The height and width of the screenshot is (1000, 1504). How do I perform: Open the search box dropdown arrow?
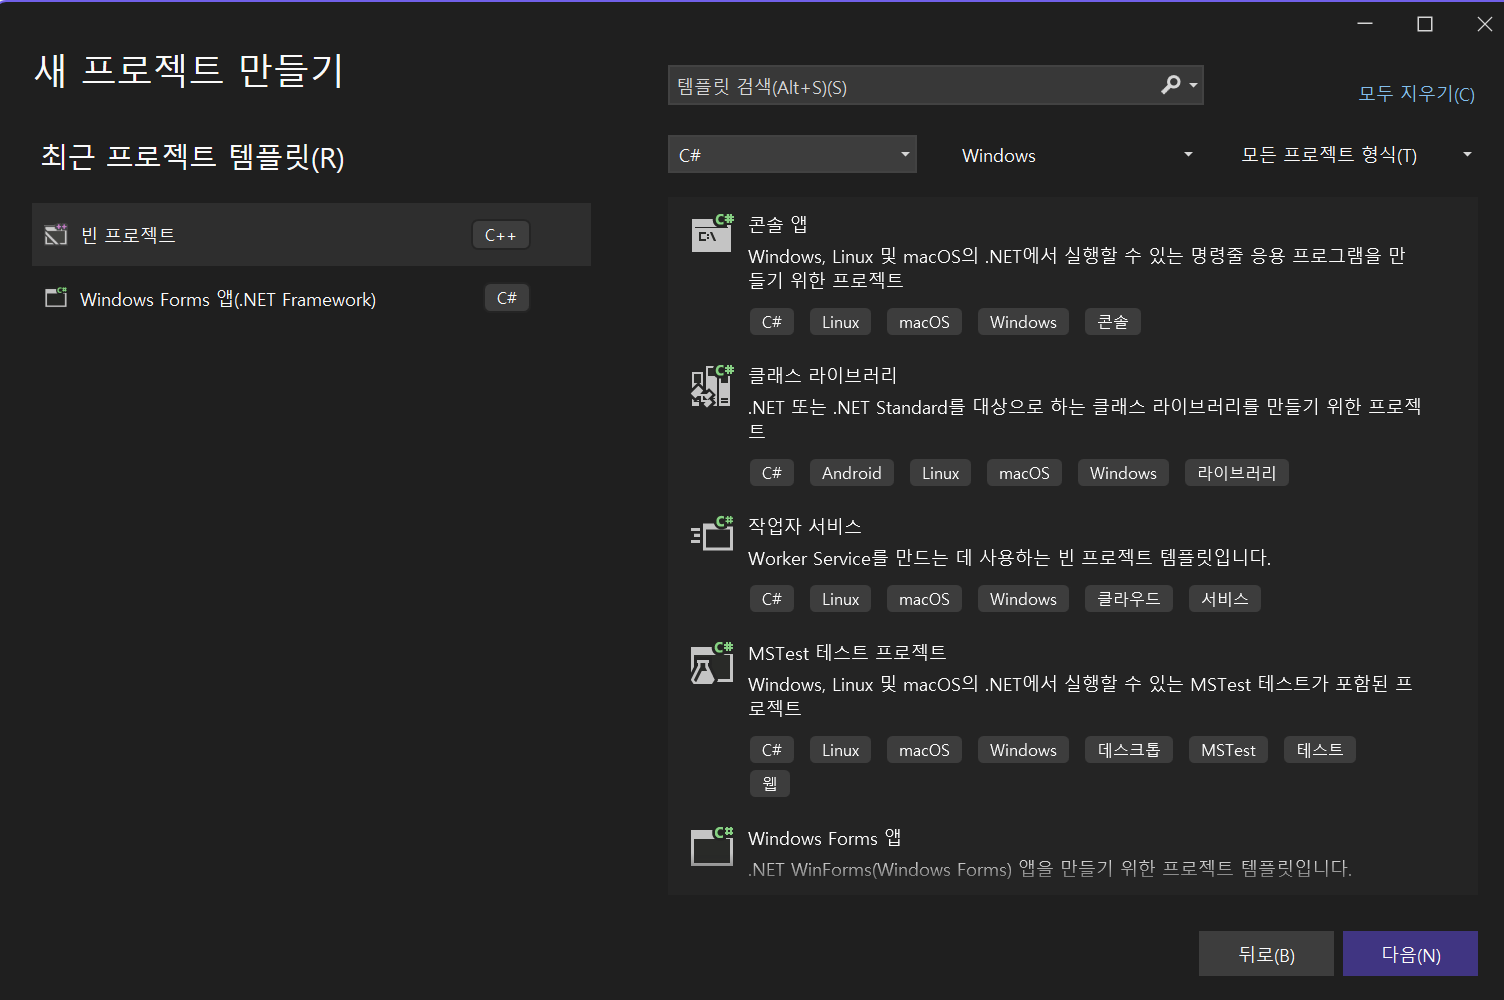(1193, 86)
